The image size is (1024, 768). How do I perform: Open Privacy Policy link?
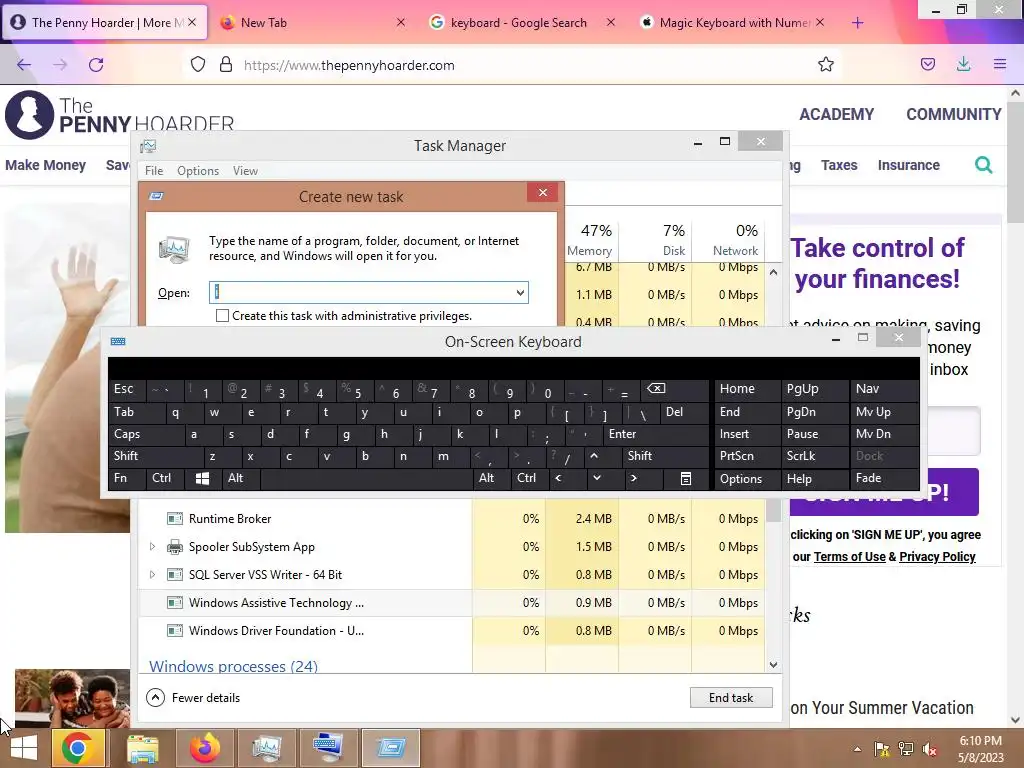click(937, 556)
